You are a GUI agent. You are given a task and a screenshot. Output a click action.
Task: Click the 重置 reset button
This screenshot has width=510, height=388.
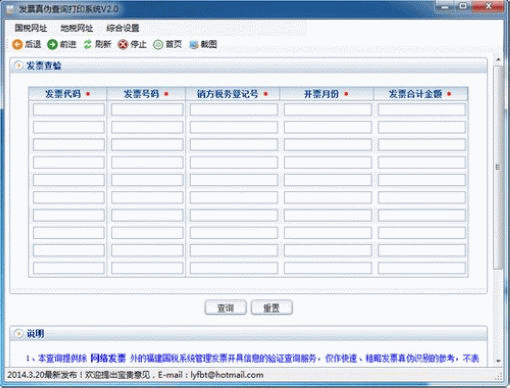click(272, 308)
